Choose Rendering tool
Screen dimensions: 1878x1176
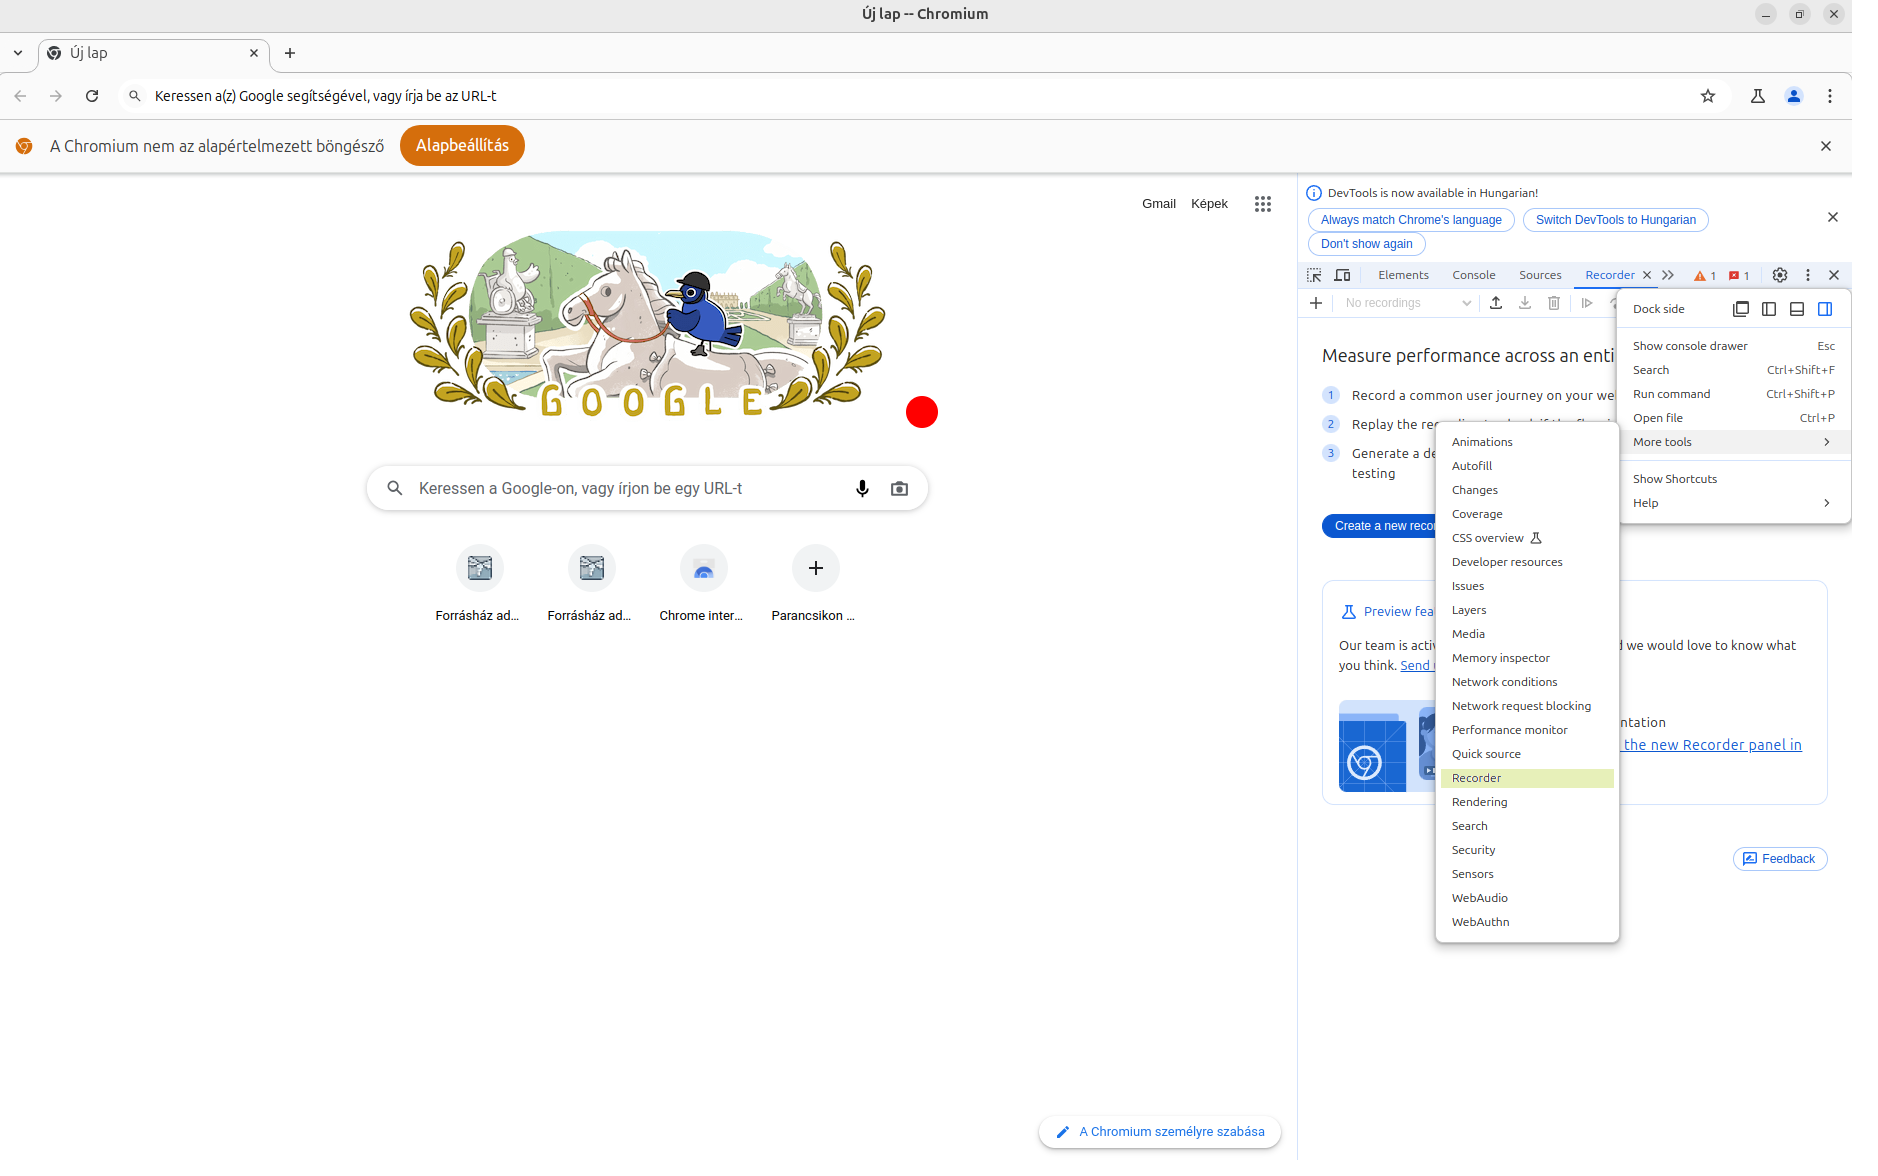pos(1527,802)
